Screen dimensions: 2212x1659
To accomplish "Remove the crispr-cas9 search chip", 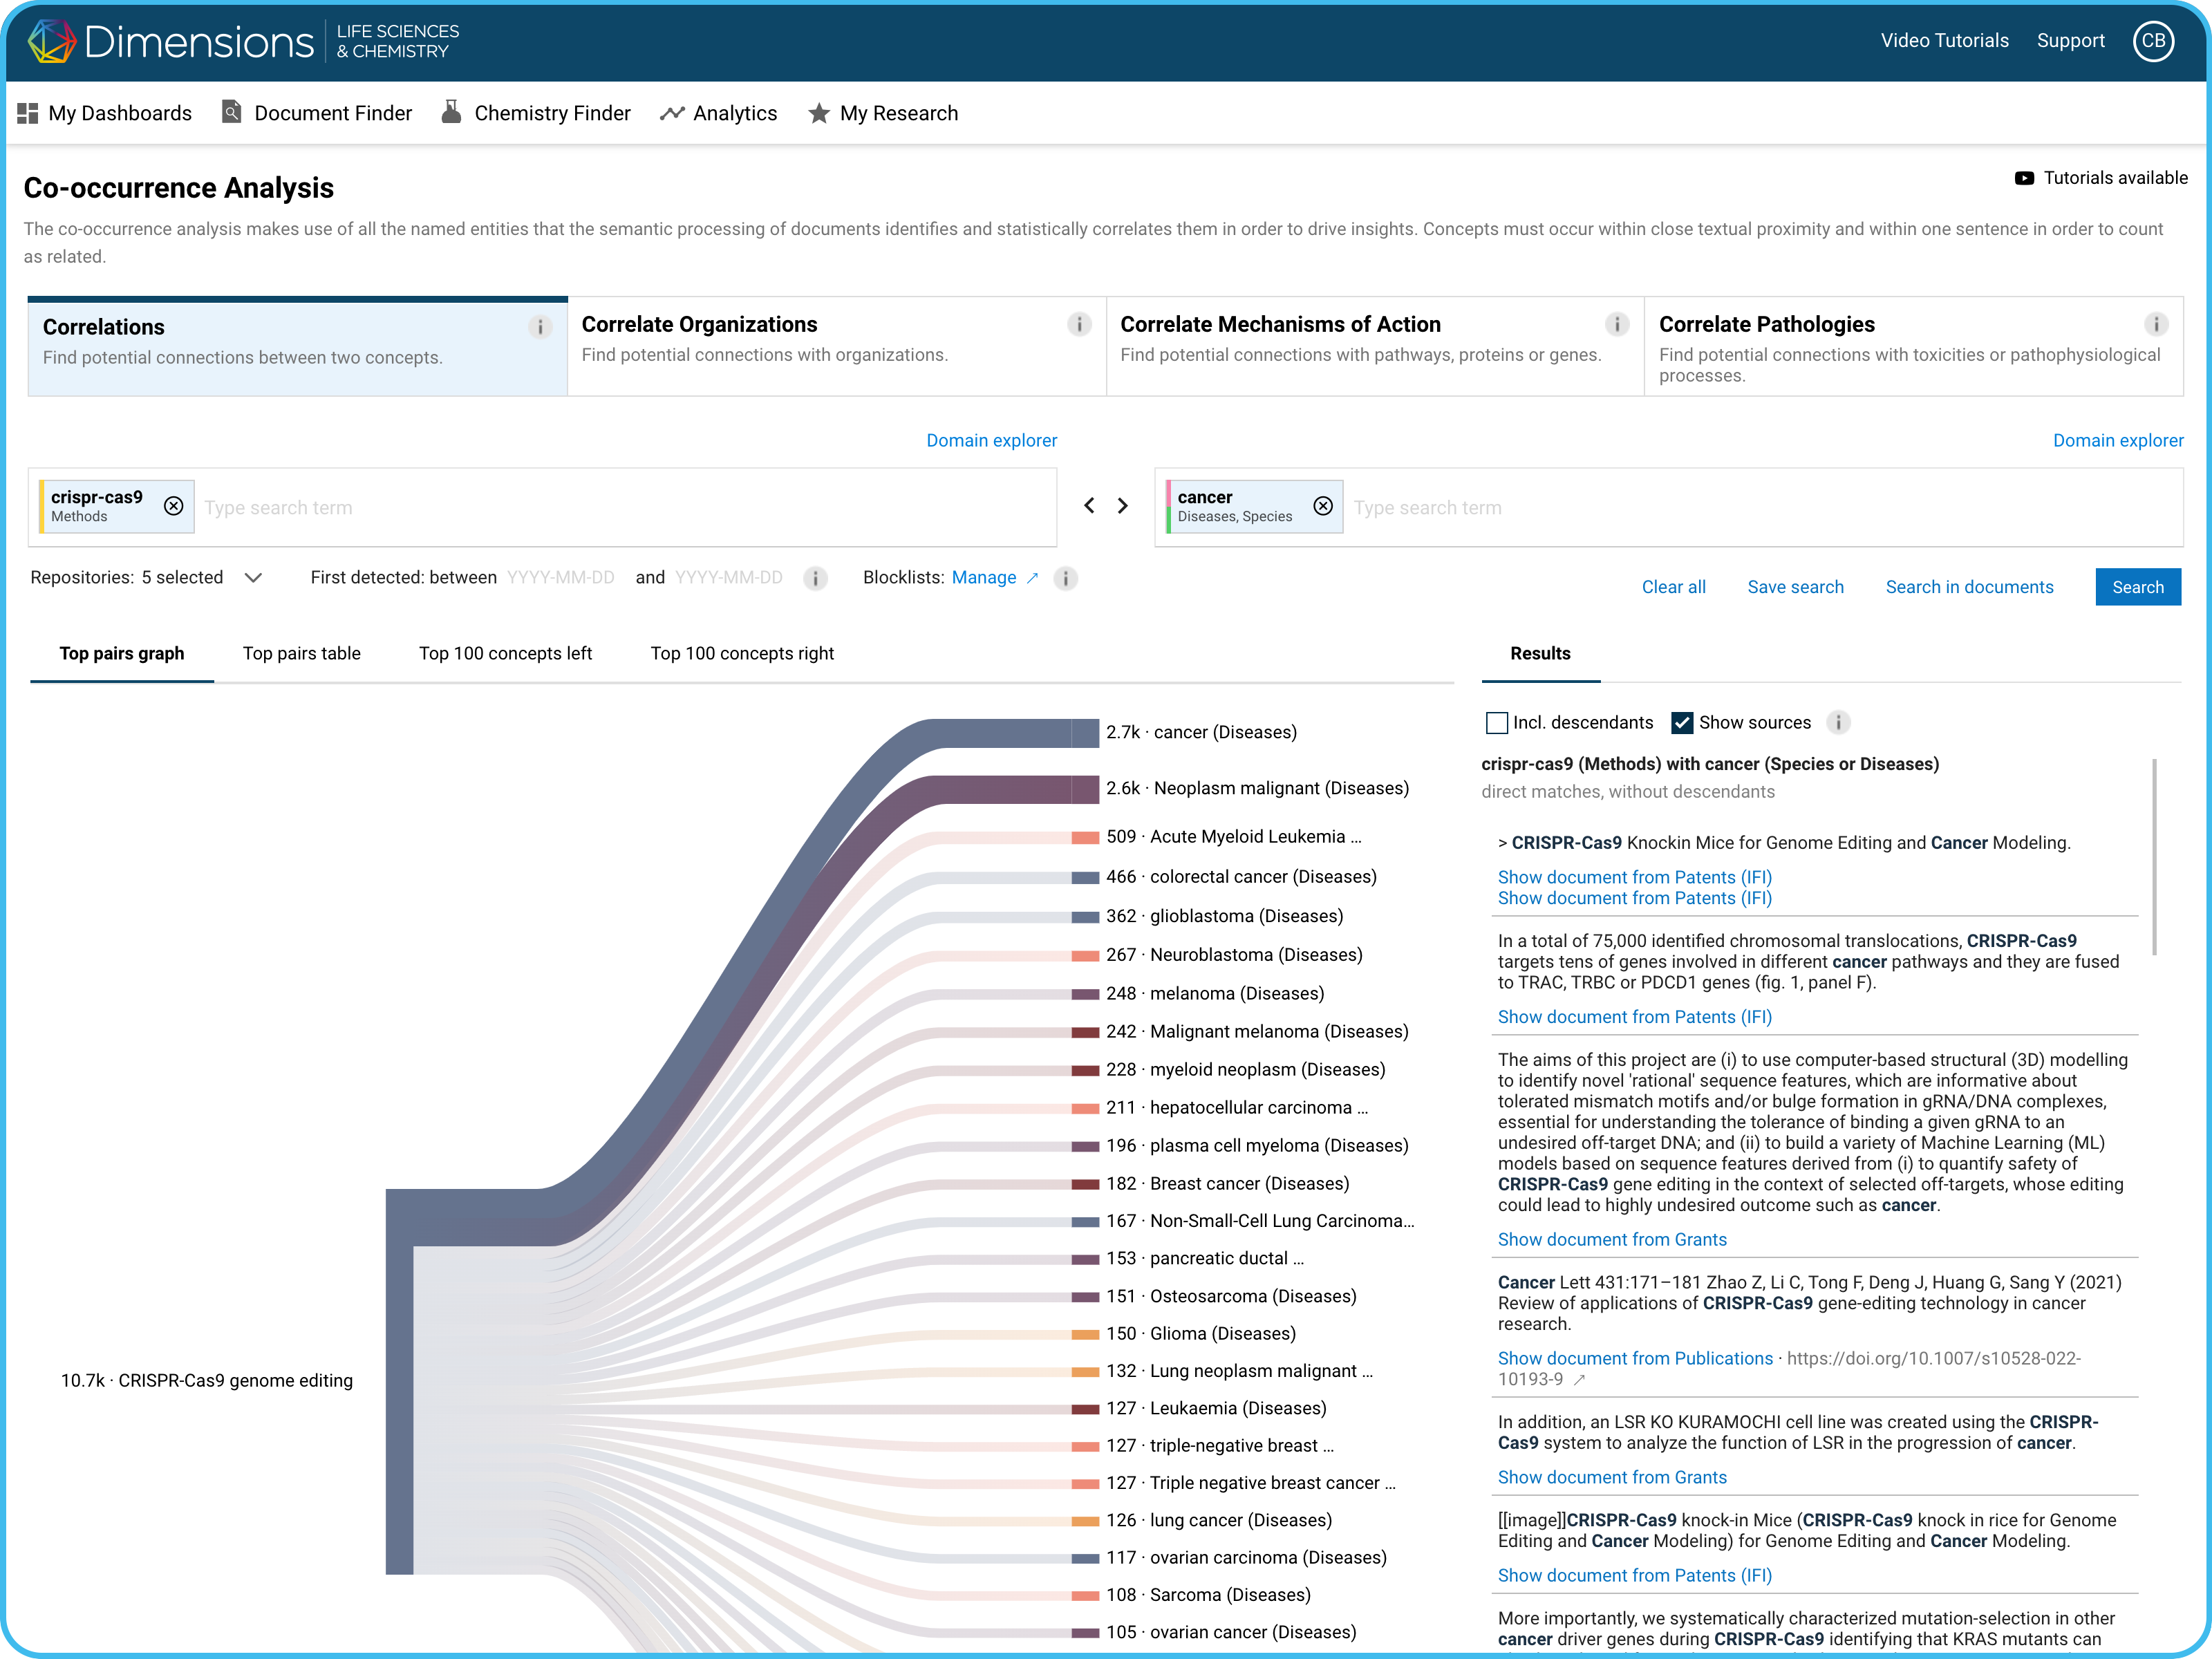I will (x=174, y=506).
